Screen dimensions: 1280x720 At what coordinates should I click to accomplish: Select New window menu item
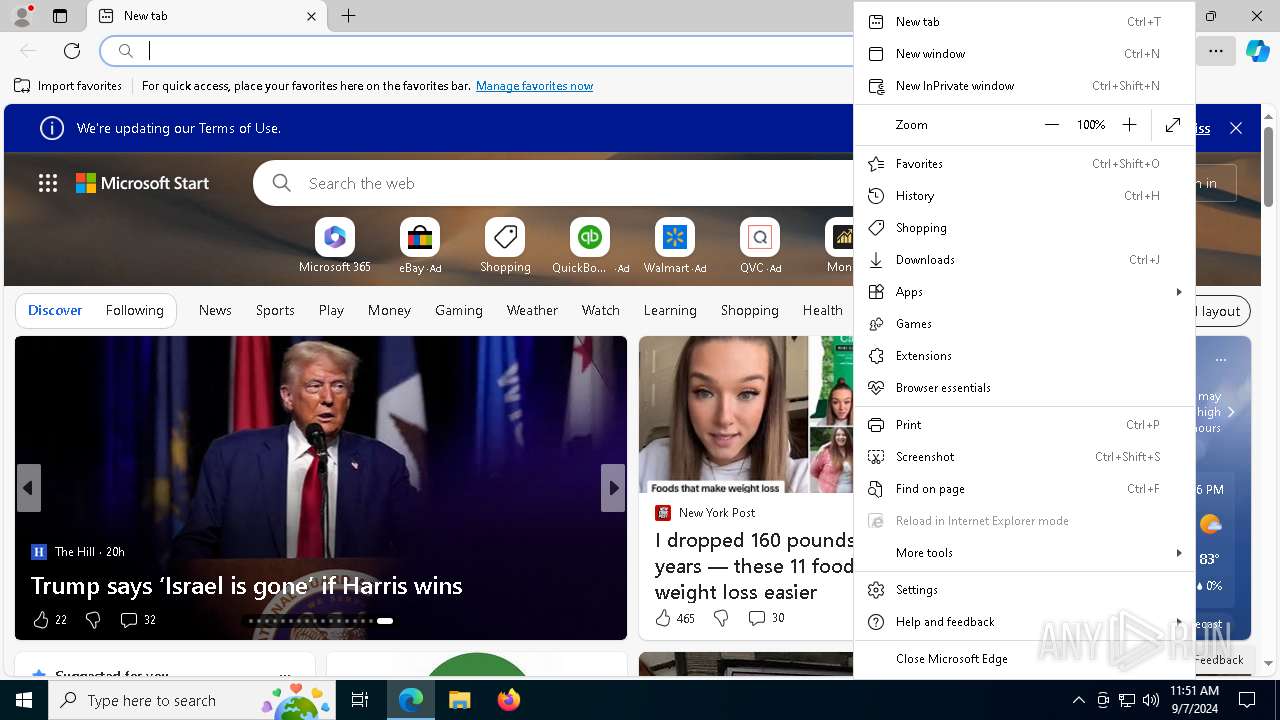point(1025,54)
